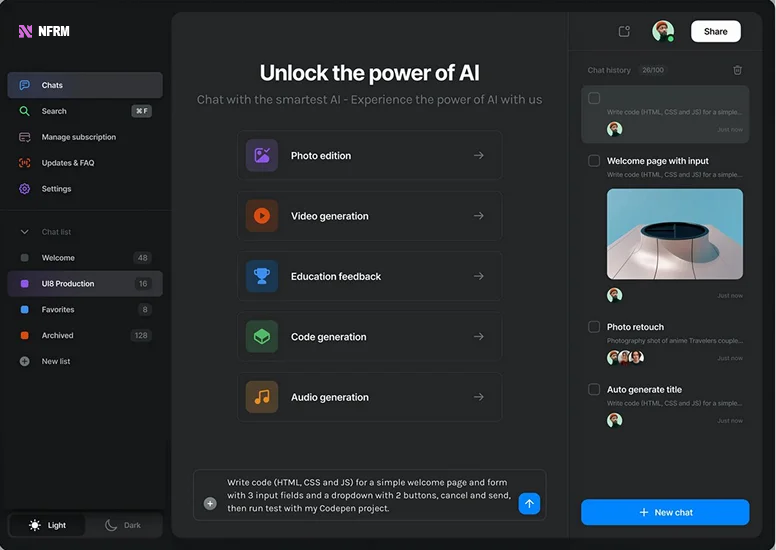This screenshot has height=550, width=776.
Task: Open Settings in the sidebar
Action: tap(85, 189)
